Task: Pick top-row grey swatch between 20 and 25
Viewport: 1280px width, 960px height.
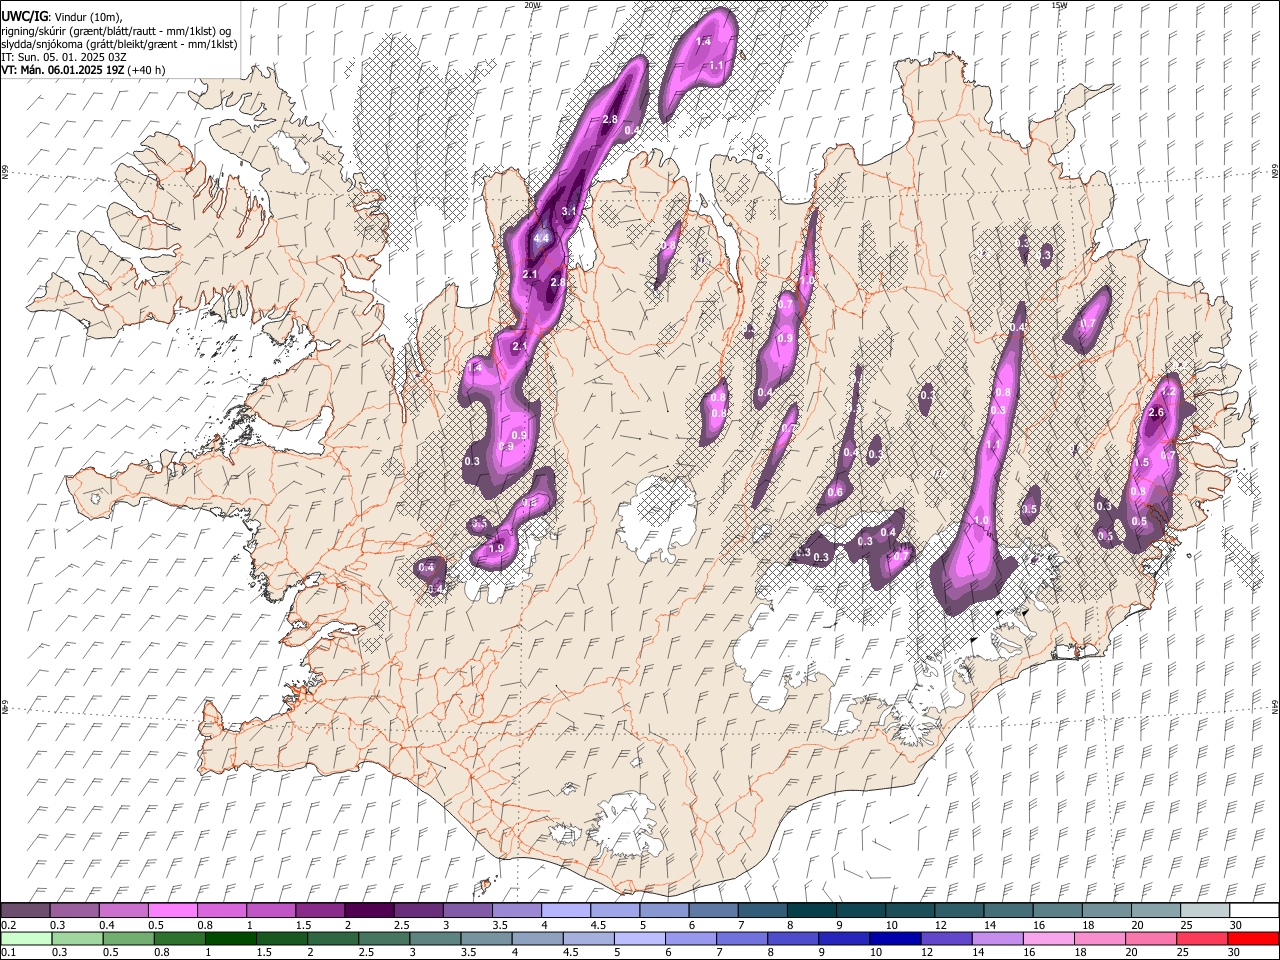Action: pyautogui.click(x=1155, y=910)
